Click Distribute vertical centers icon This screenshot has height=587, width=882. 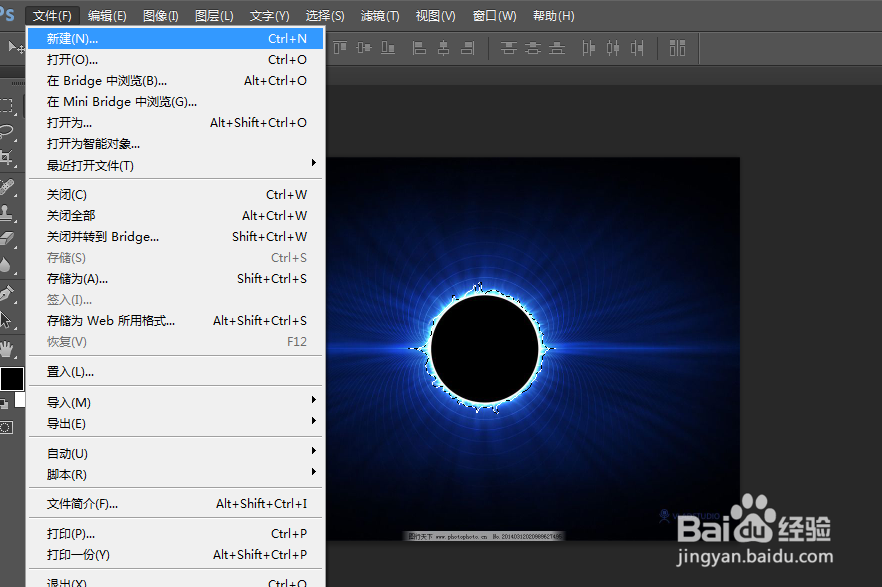point(533,48)
